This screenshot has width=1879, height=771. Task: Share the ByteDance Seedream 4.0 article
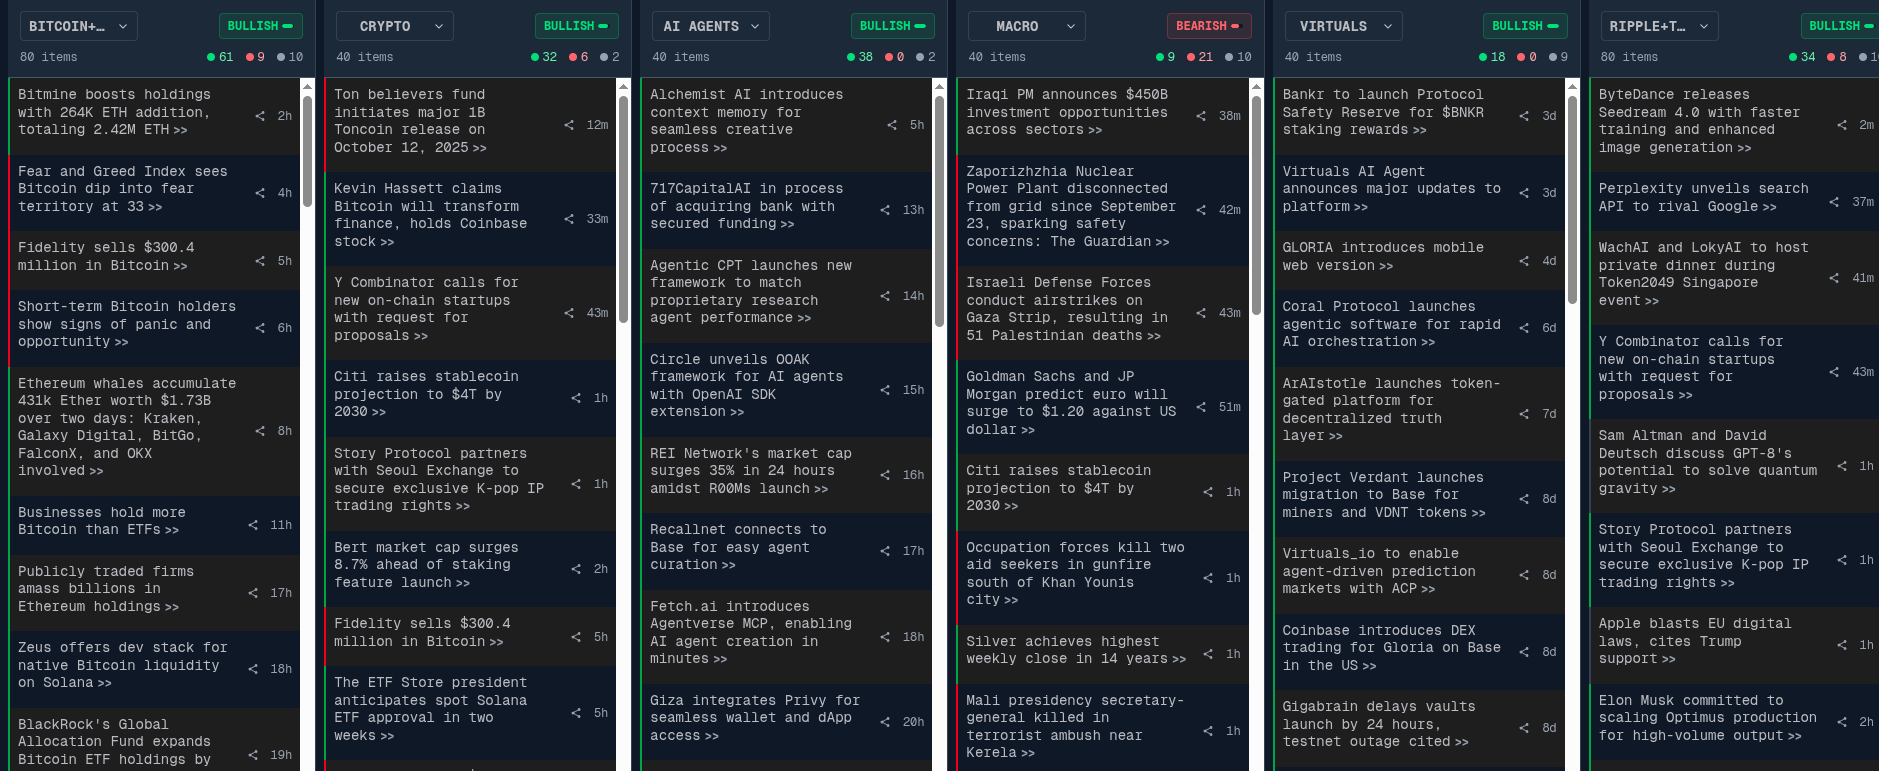[1842, 125]
